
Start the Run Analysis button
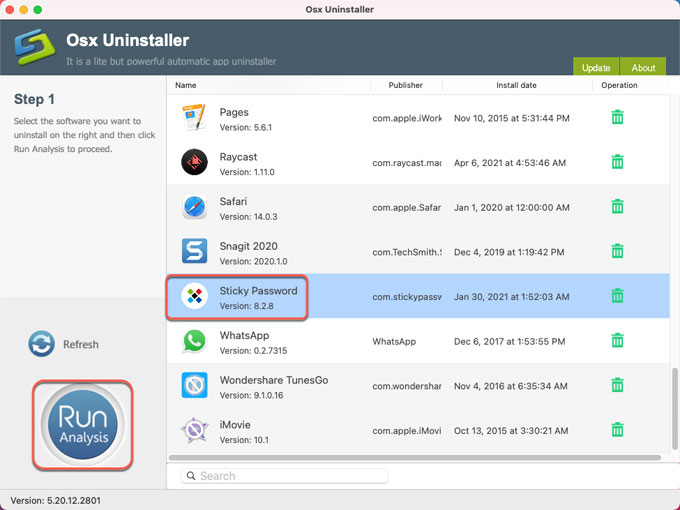(x=82, y=425)
